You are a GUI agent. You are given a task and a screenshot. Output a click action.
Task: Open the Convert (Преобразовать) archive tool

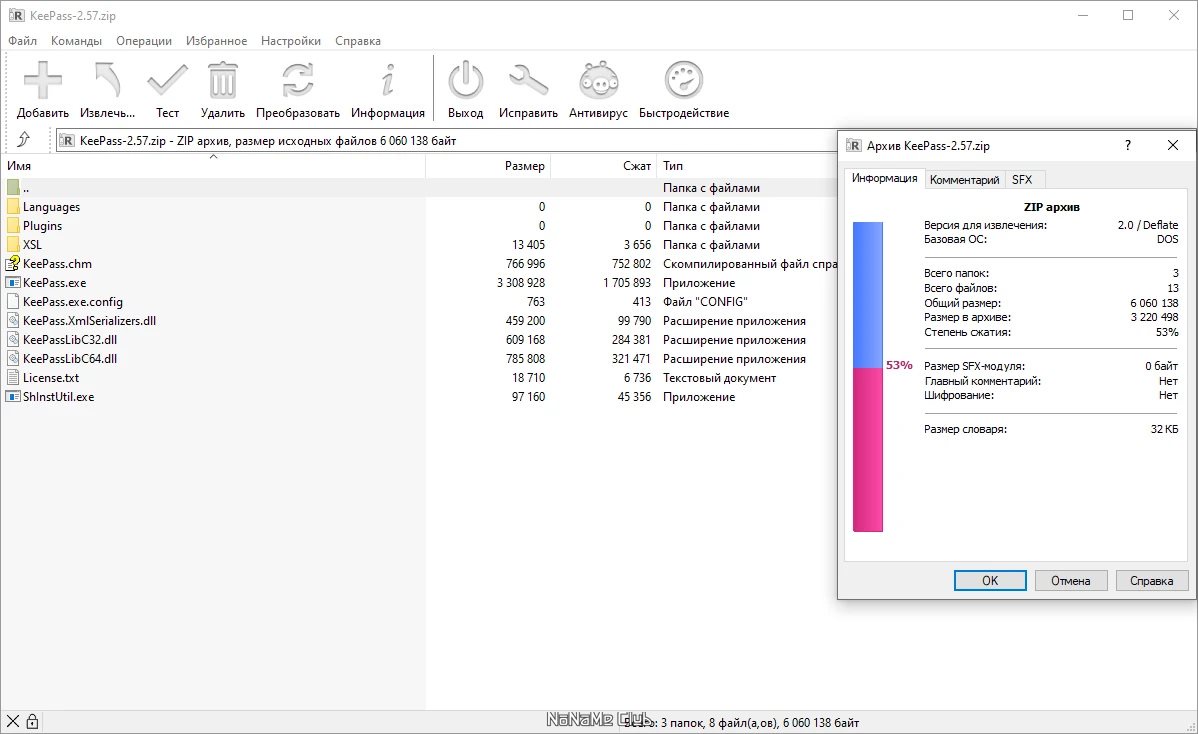pos(297,82)
